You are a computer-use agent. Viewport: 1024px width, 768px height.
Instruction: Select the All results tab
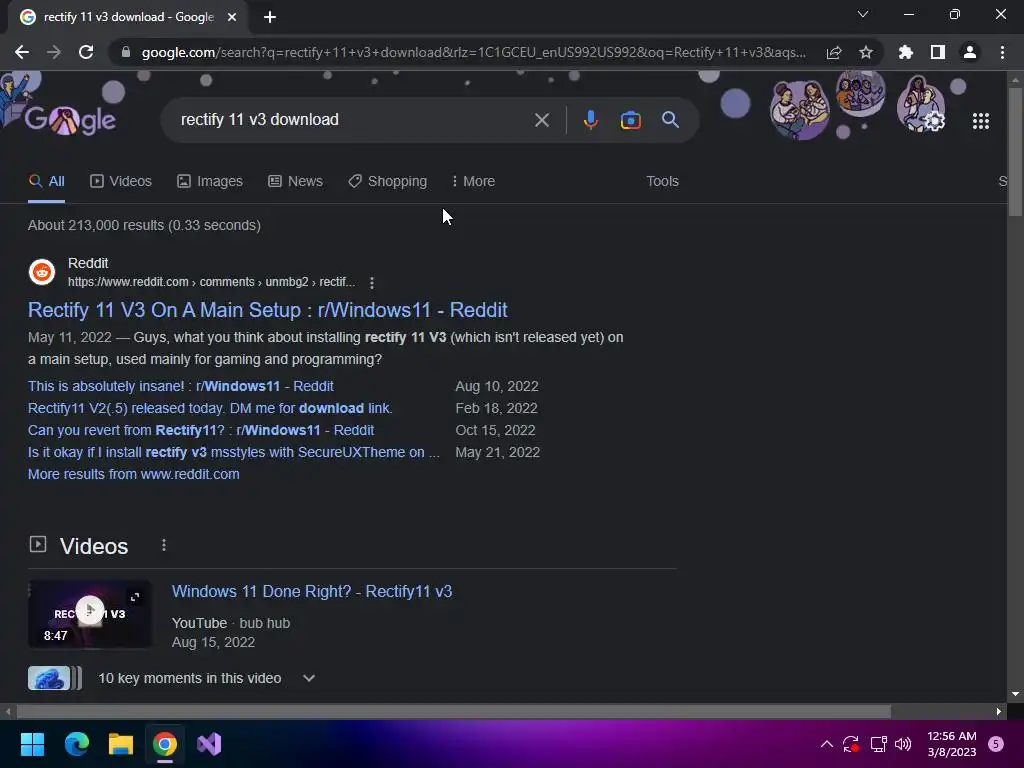(46, 182)
